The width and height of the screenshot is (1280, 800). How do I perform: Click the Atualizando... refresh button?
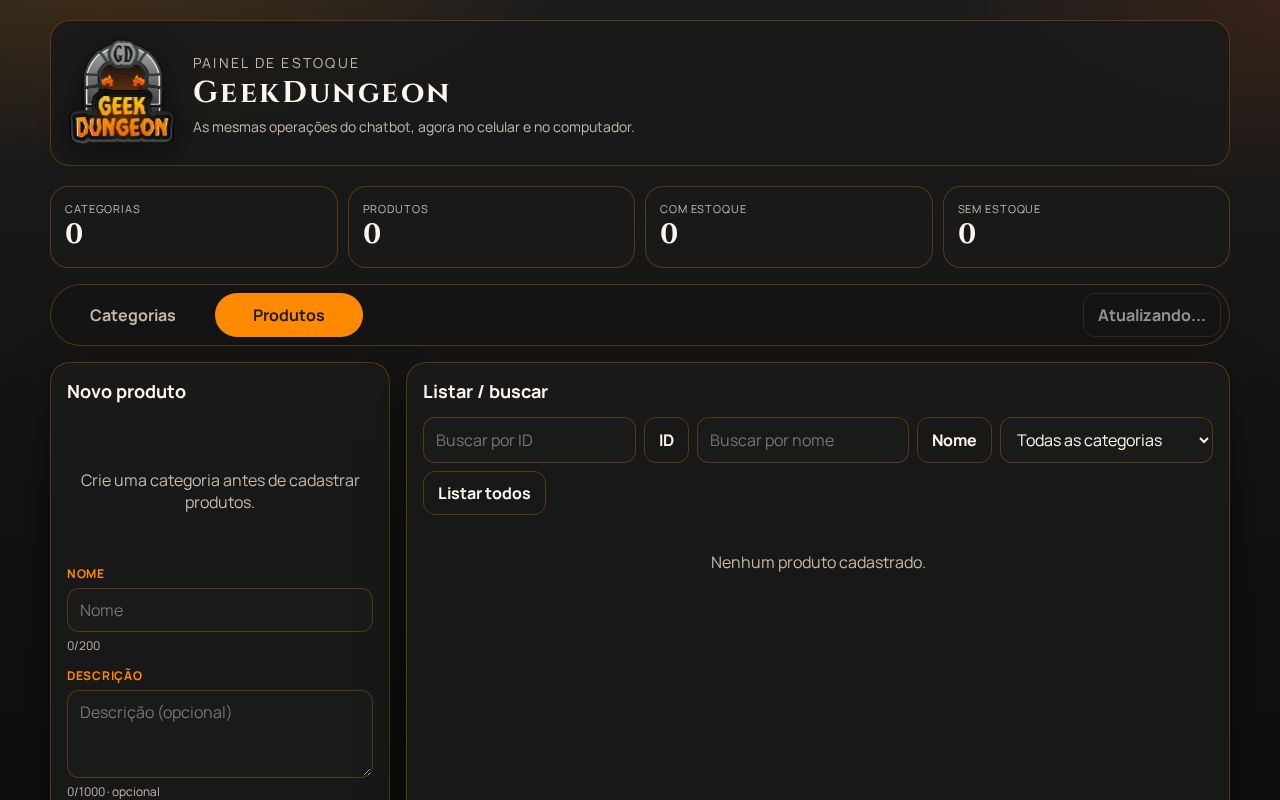[x=1151, y=315]
